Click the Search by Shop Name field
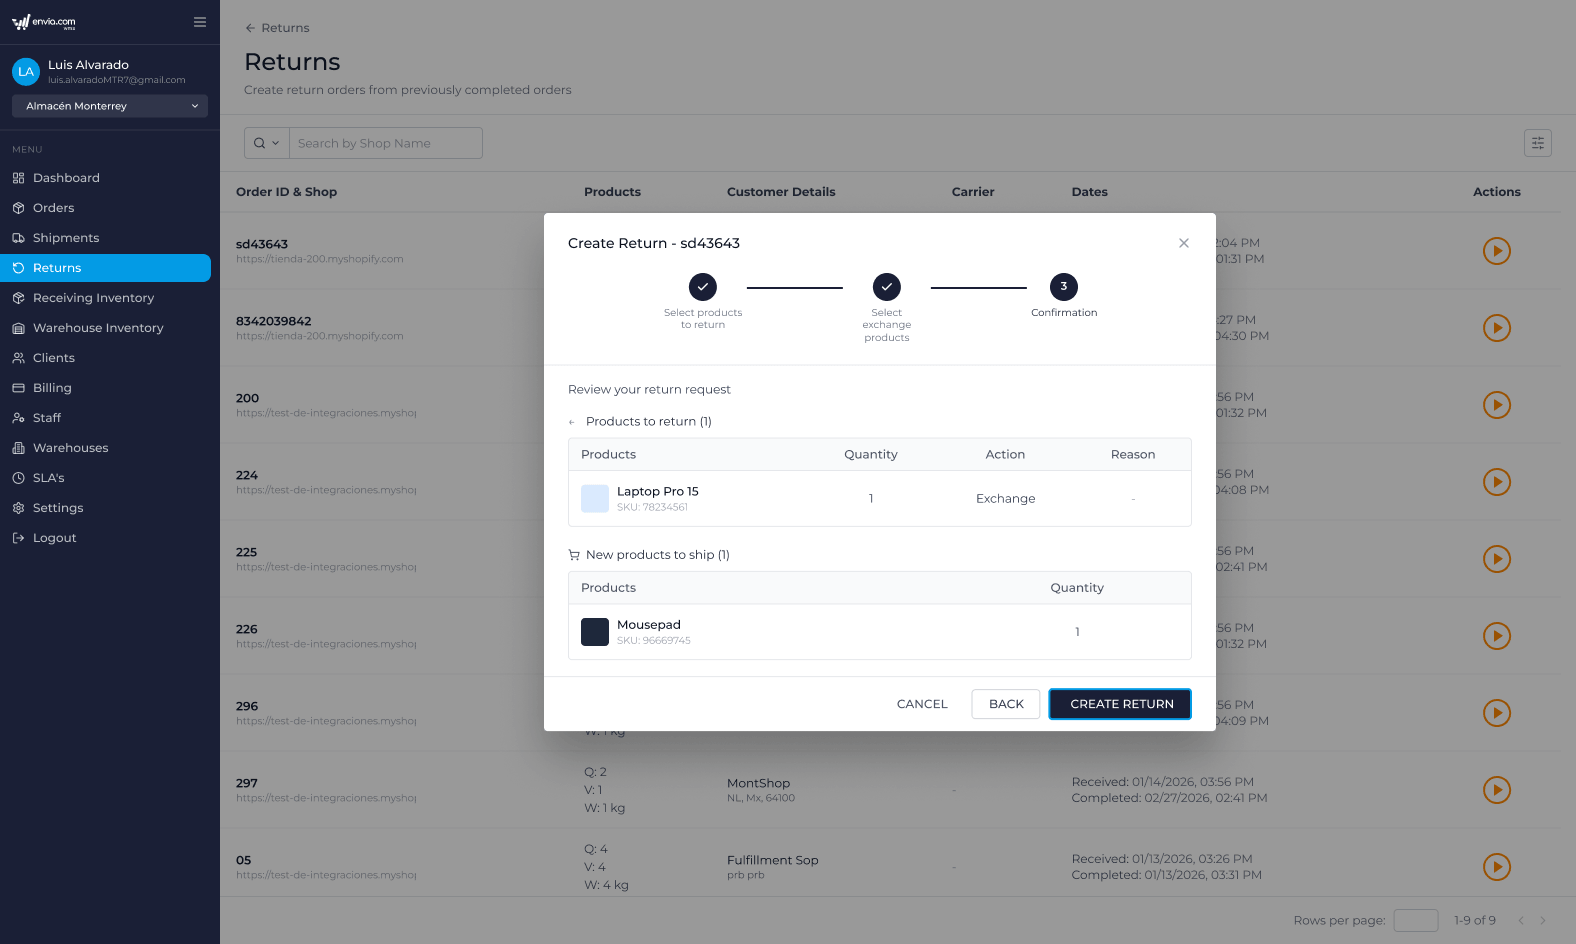The height and width of the screenshot is (944, 1576). point(385,143)
